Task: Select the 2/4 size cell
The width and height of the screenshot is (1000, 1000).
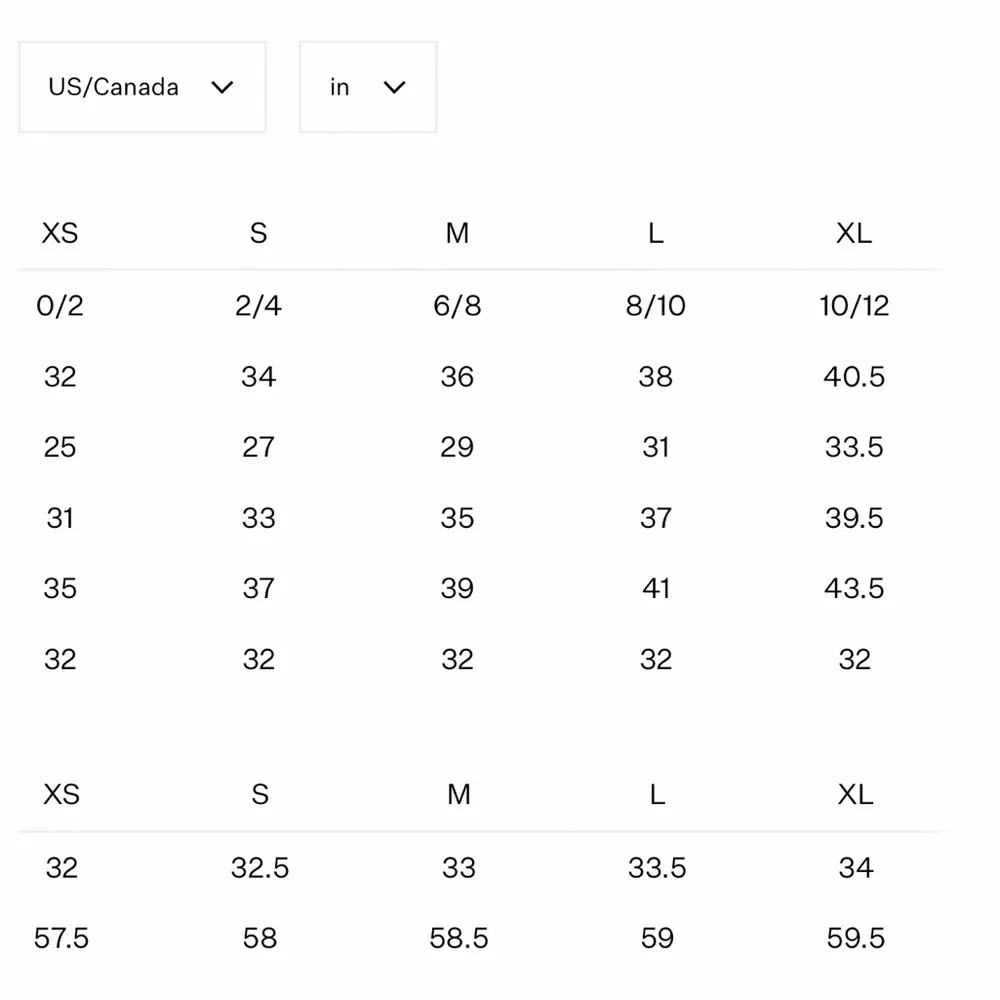Action: [258, 305]
